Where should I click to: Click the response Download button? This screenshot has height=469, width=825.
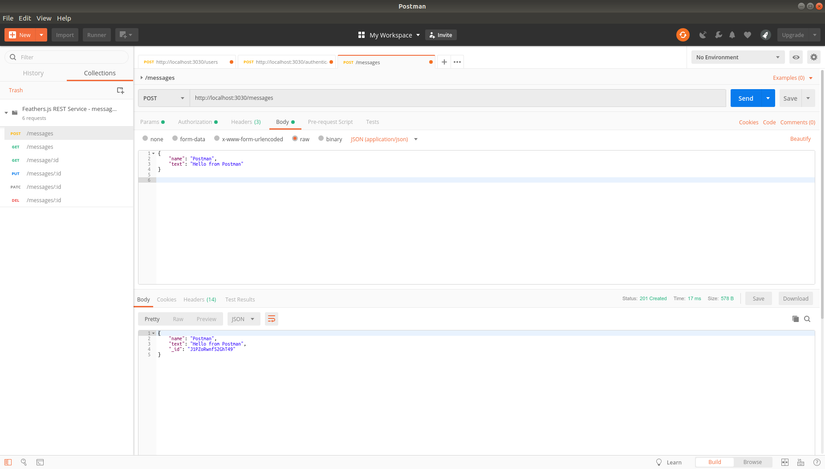click(x=796, y=298)
